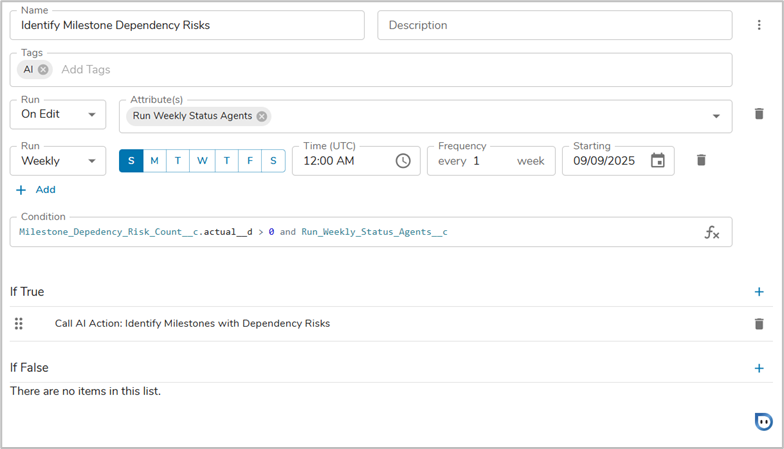Image resolution: width=784 pixels, height=449 pixels.
Task: Toggle Monday in the weekday selector
Action: point(154,161)
